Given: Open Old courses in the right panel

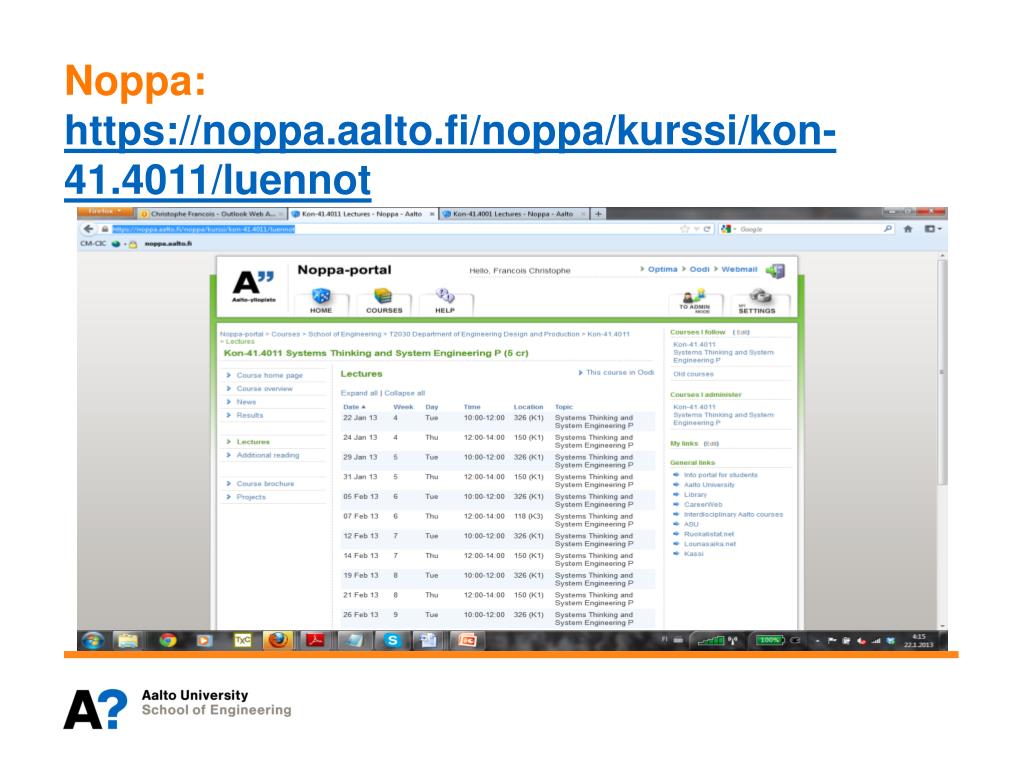Looking at the screenshot, I should pyautogui.click(x=694, y=374).
